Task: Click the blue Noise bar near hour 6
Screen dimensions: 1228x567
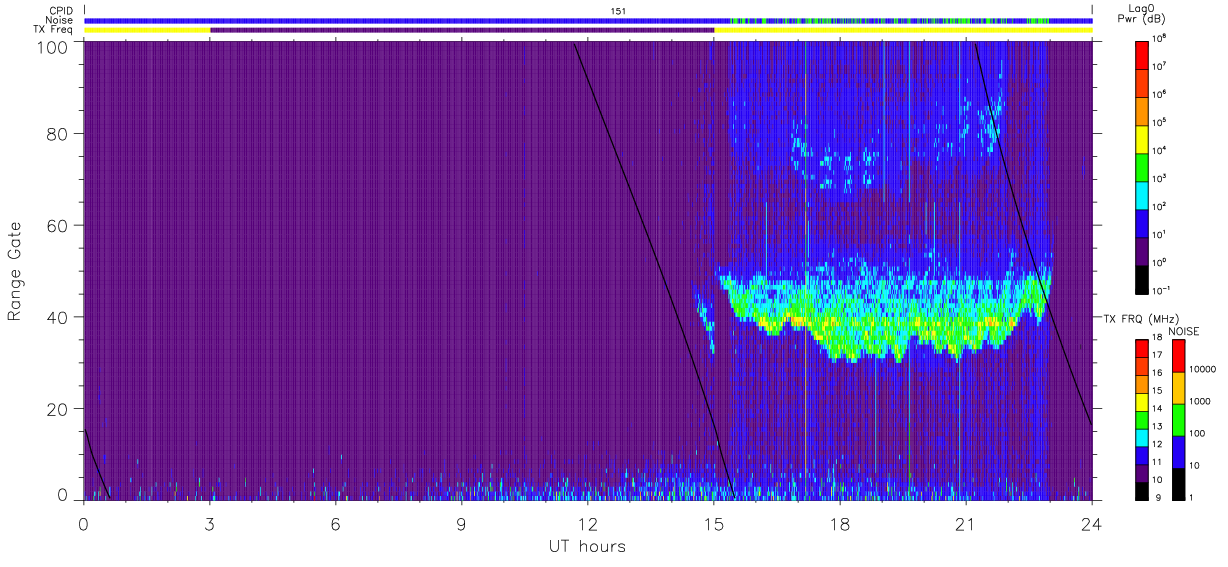Action: tap(336, 20)
